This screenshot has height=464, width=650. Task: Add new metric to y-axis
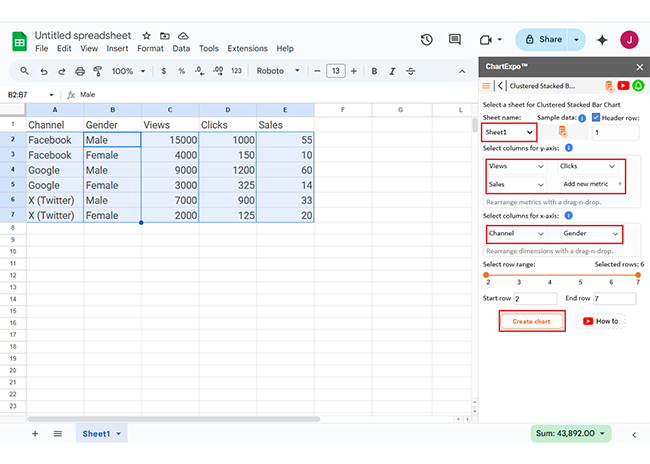coord(592,184)
